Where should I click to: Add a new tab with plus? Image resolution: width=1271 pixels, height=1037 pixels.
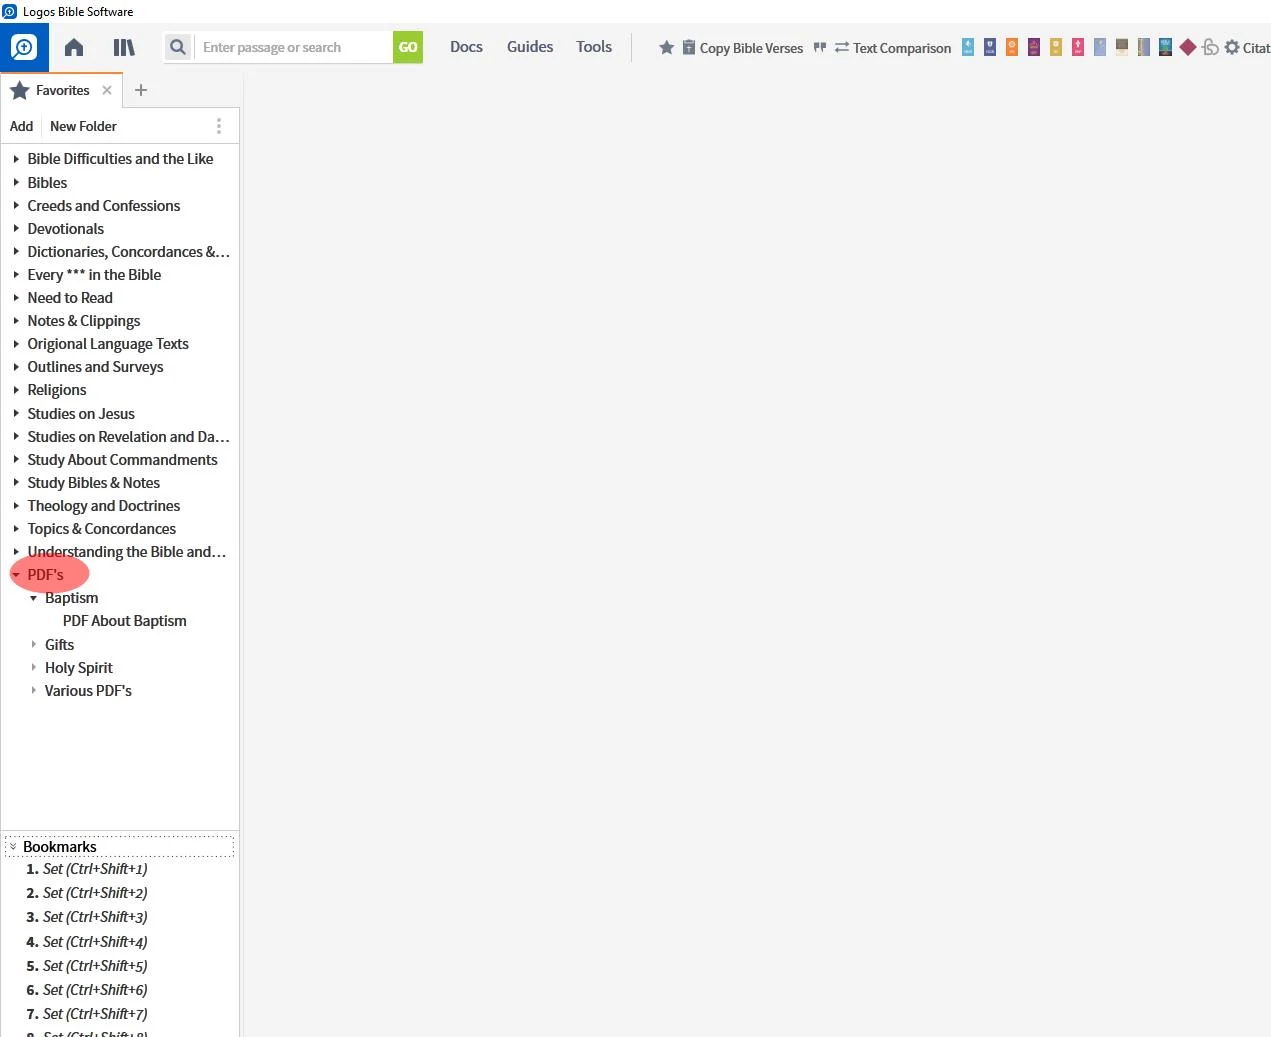click(141, 90)
